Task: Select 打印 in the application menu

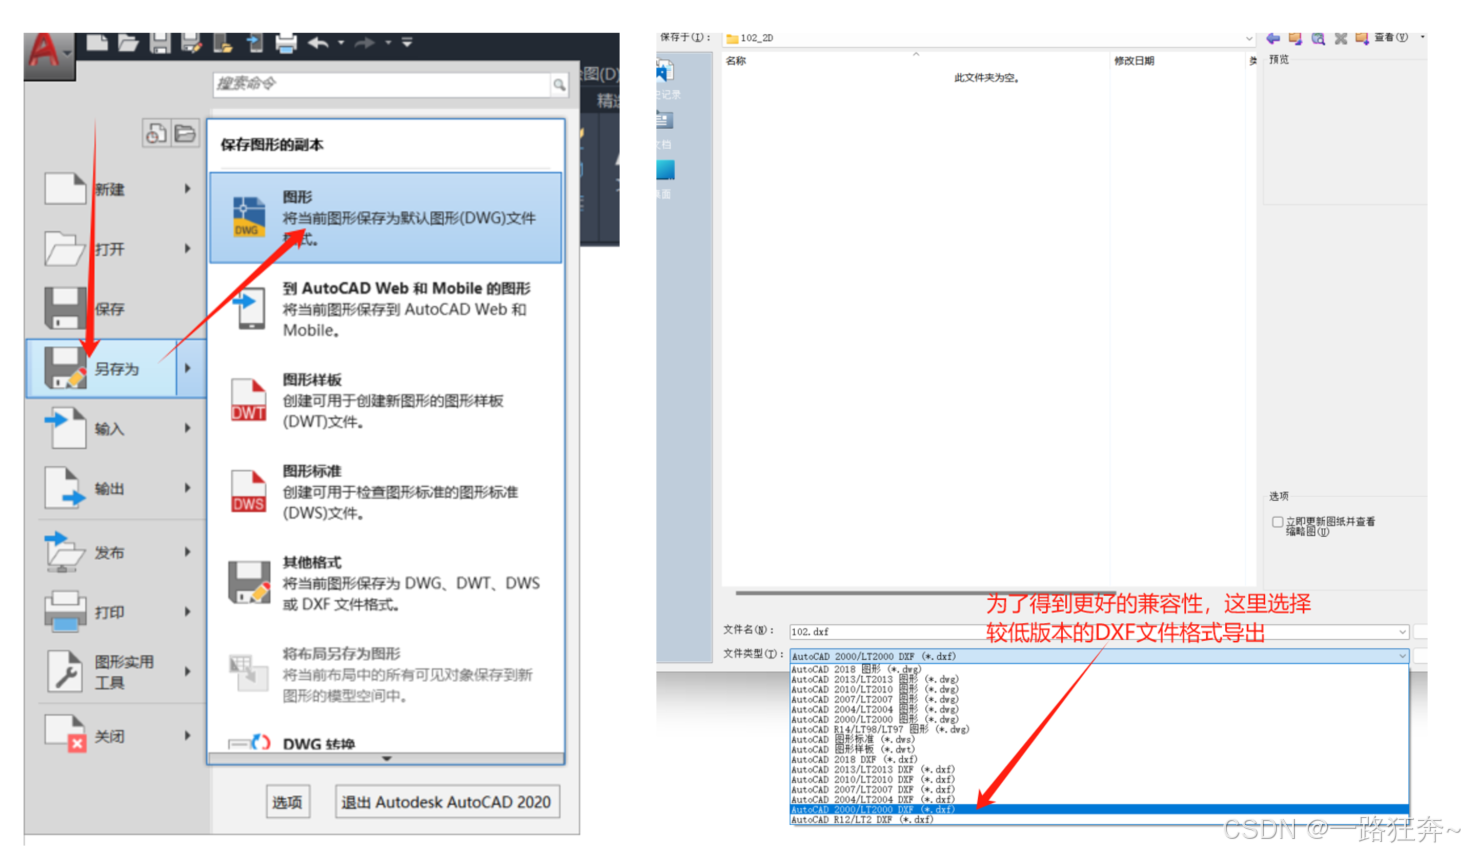Action: click(x=115, y=612)
